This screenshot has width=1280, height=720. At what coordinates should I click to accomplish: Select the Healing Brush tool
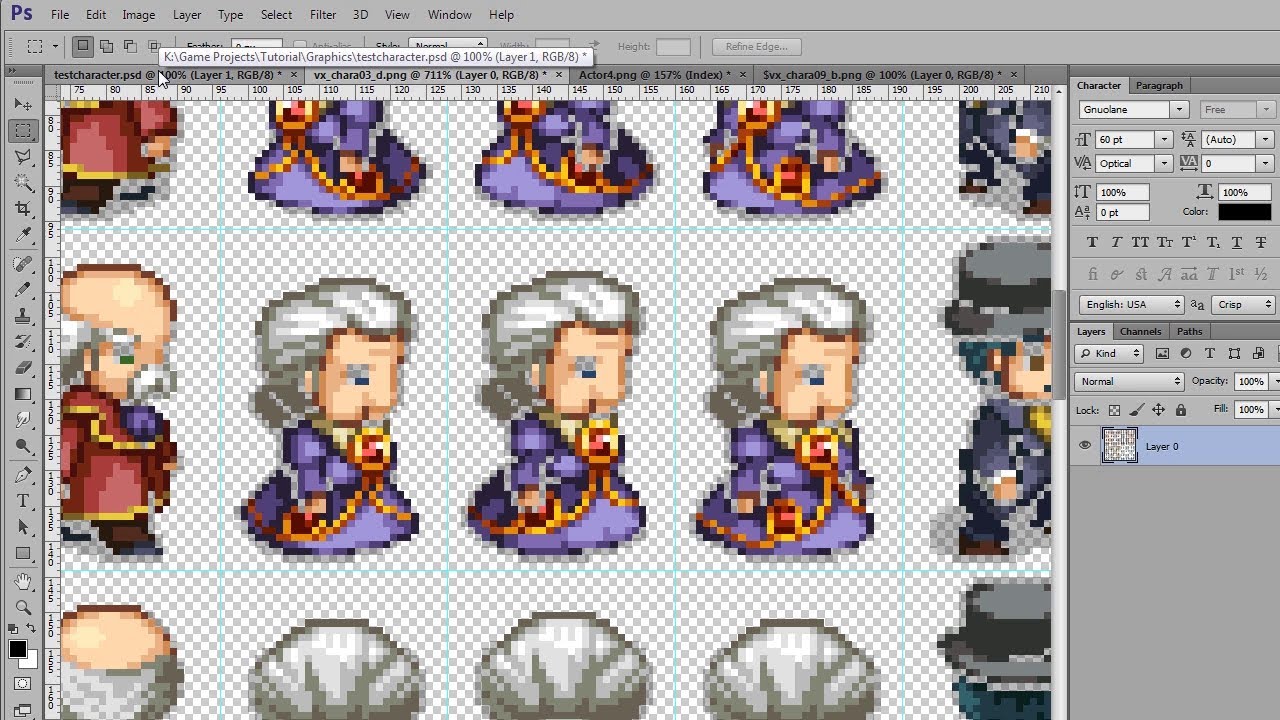(x=23, y=264)
